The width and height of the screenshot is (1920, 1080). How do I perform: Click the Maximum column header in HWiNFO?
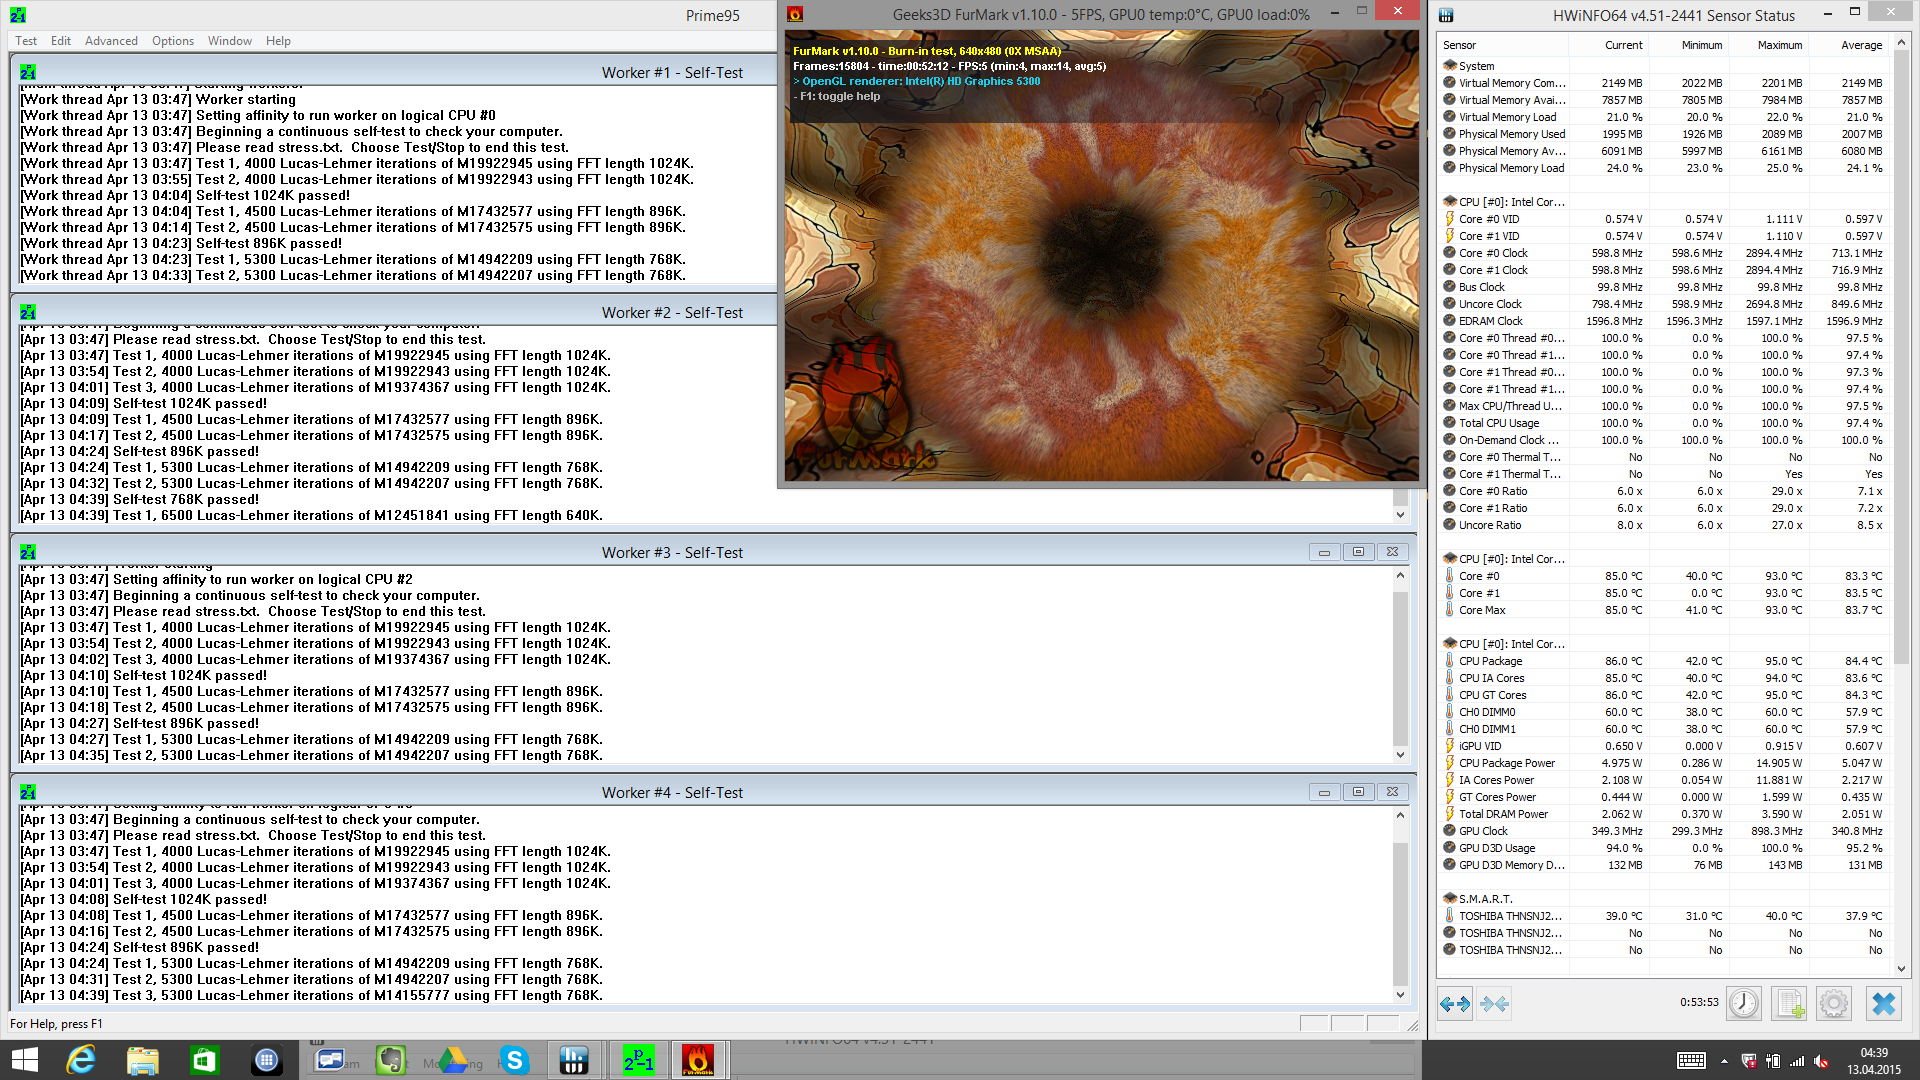(x=1779, y=45)
